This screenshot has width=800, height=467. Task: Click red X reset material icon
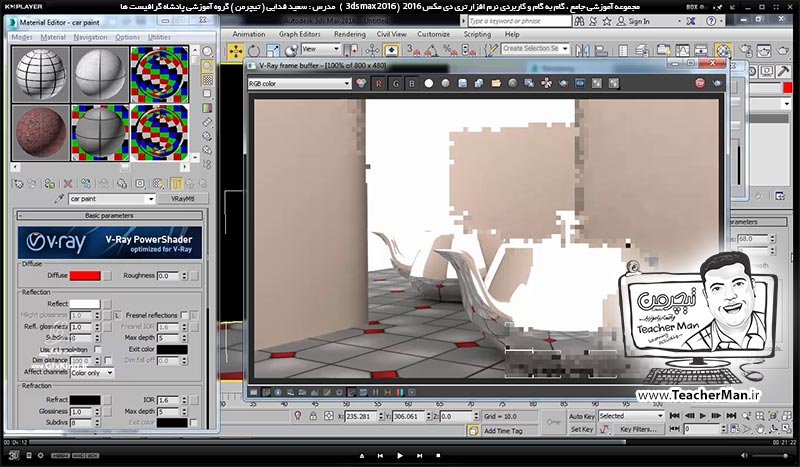[67, 184]
